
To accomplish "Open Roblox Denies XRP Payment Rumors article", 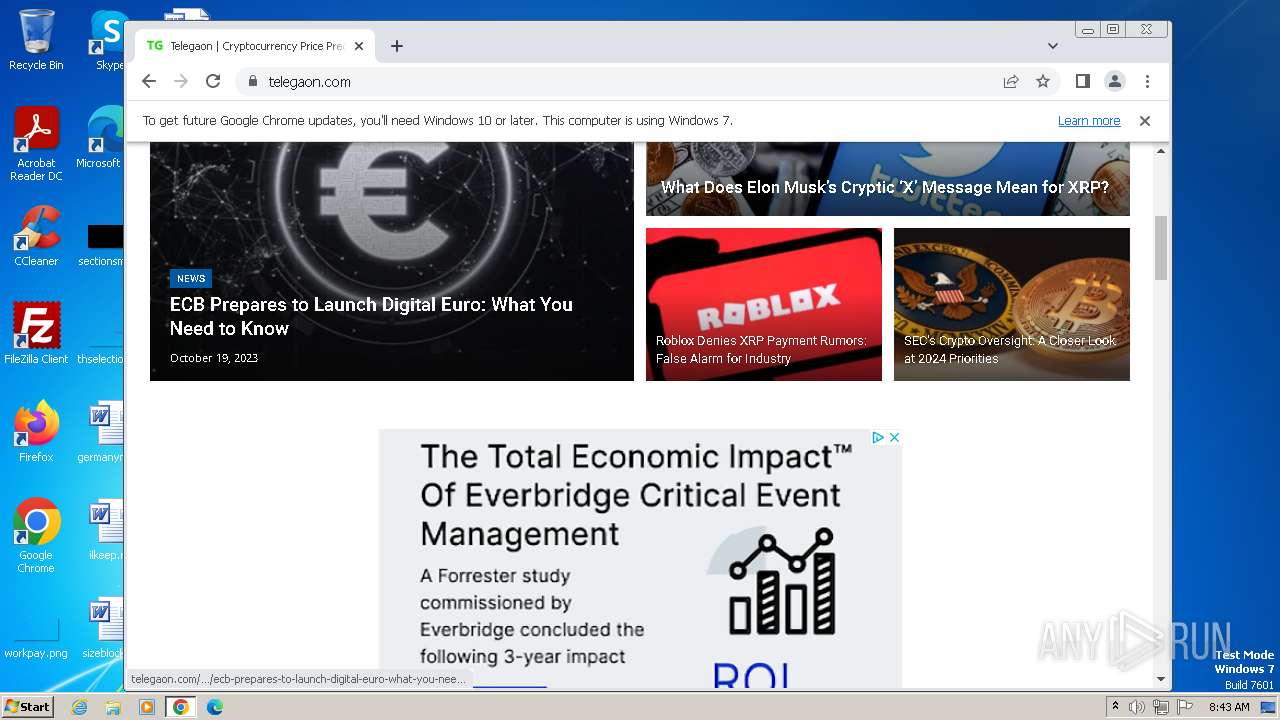I will pos(761,349).
